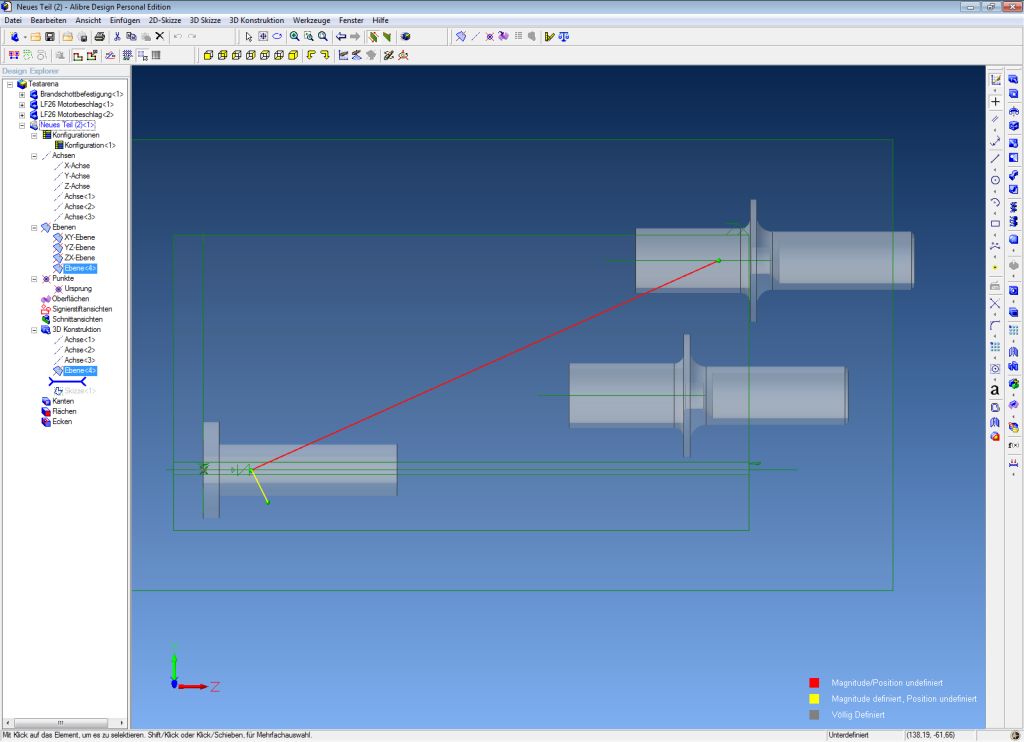Click the yellow rotate-left arrow icon
The height and width of the screenshot is (742, 1024).
tap(311, 56)
